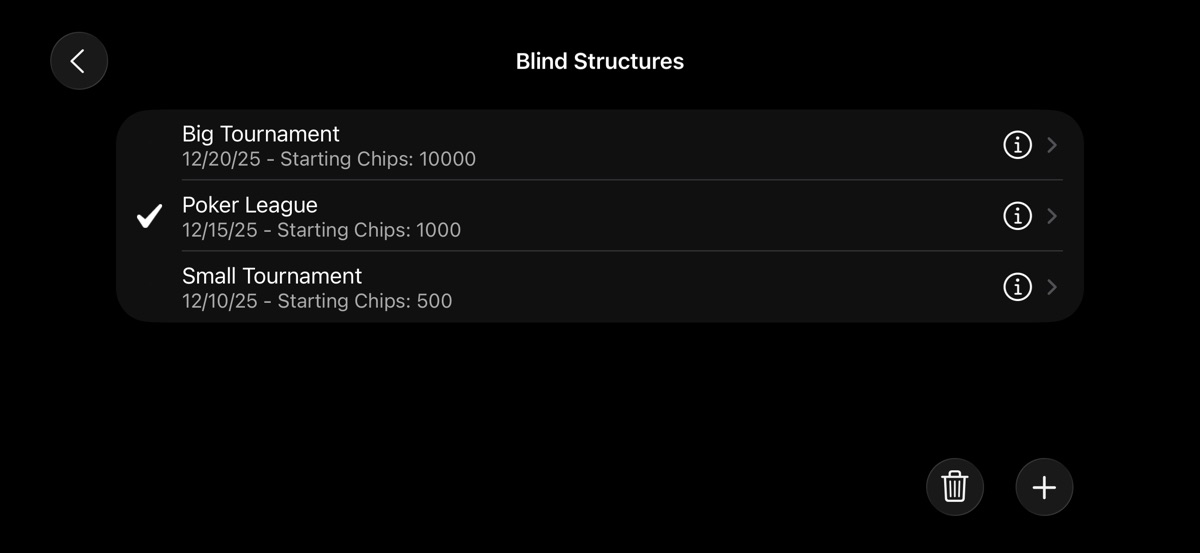Open info for Poker League

1017,216
